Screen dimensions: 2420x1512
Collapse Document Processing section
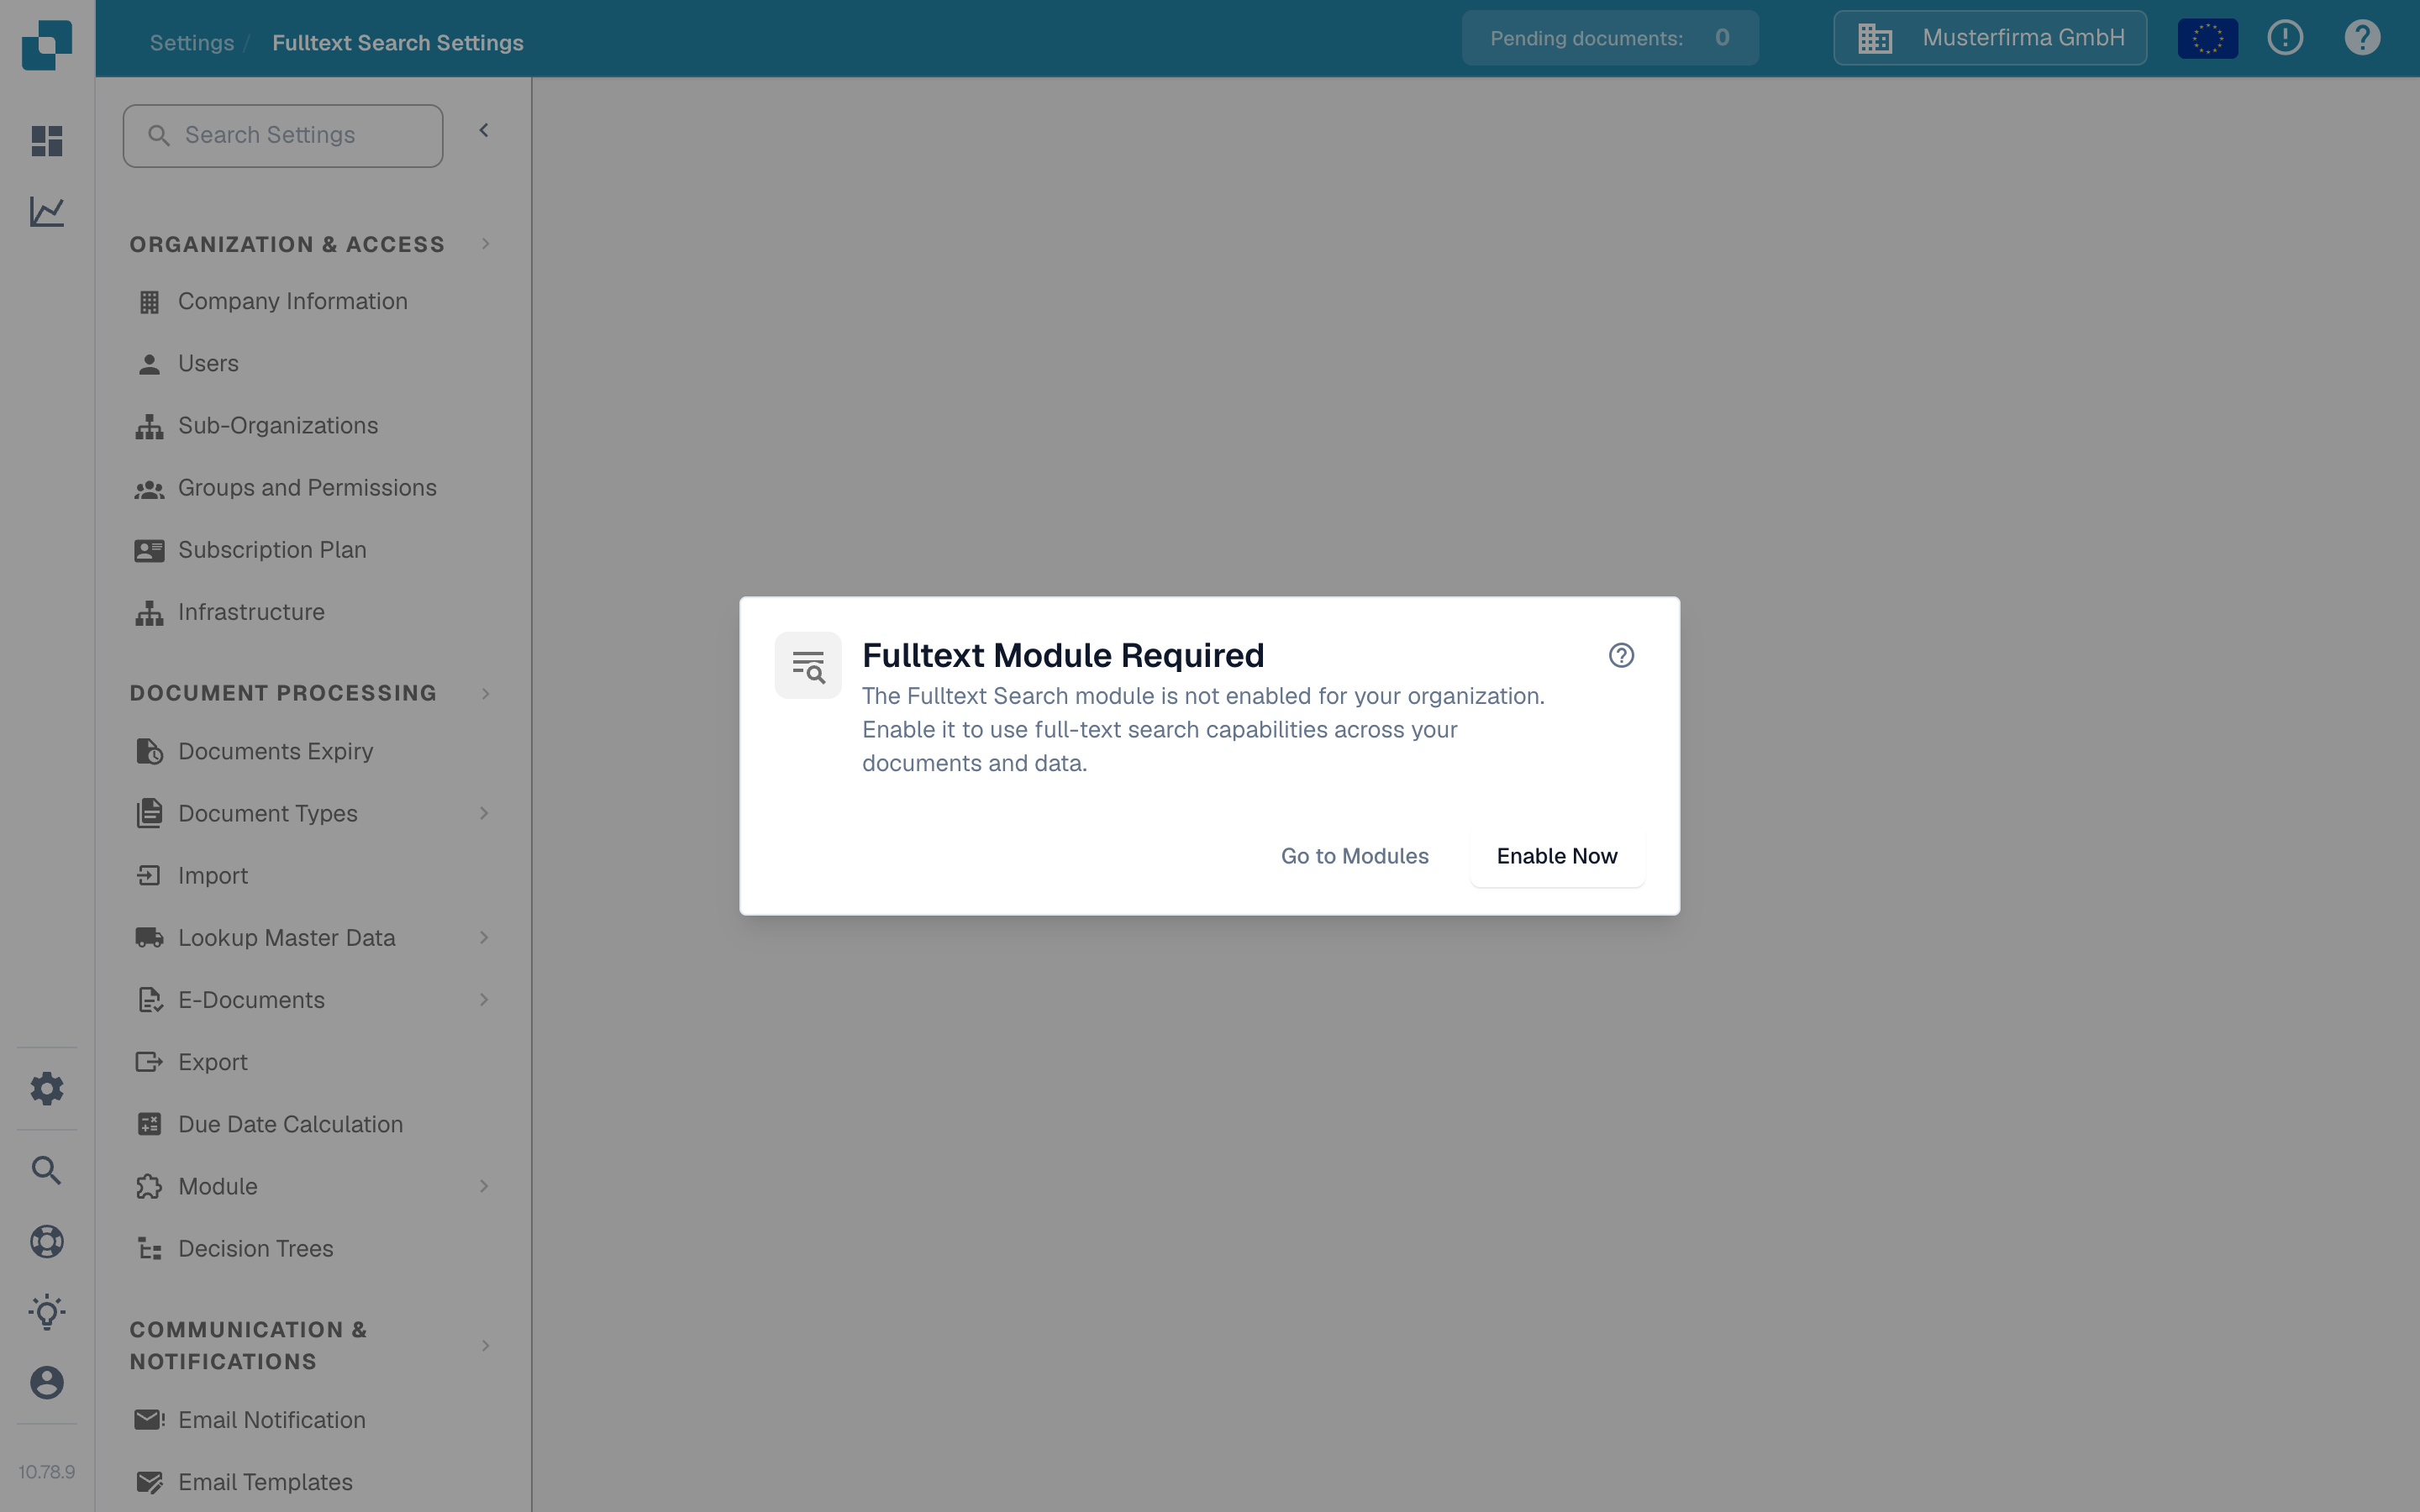coord(486,693)
